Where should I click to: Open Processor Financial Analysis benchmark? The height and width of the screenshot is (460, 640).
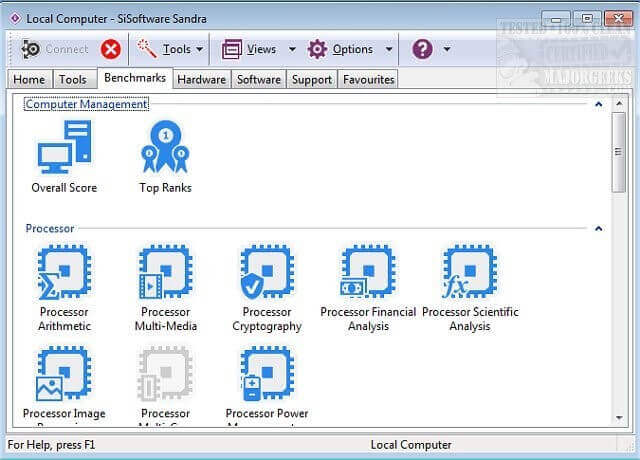tap(367, 273)
